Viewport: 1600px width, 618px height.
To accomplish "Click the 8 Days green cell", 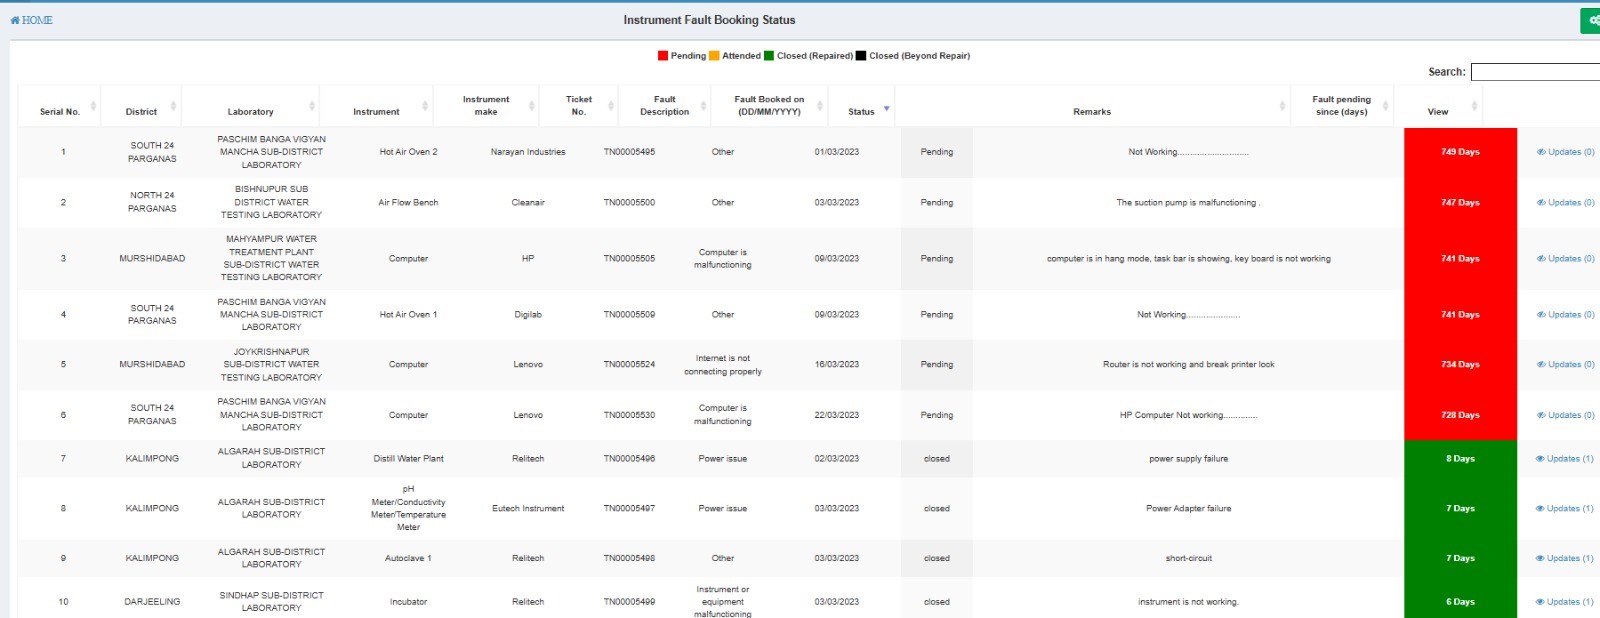I will tap(1460, 459).
